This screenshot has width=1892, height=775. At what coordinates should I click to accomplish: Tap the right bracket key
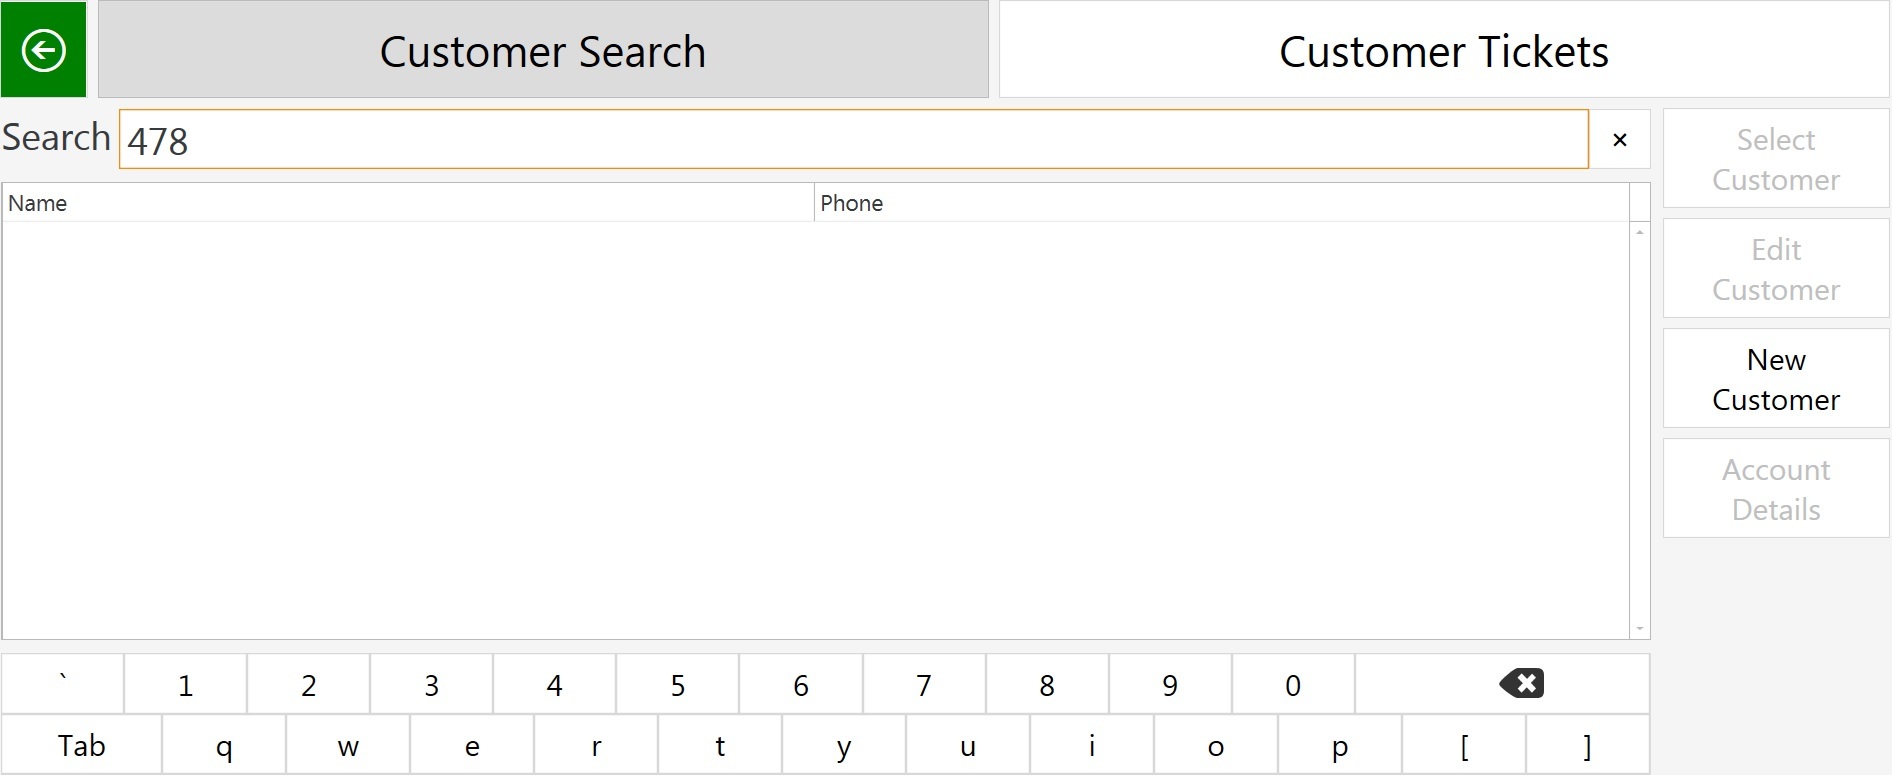coord(1588,745)
